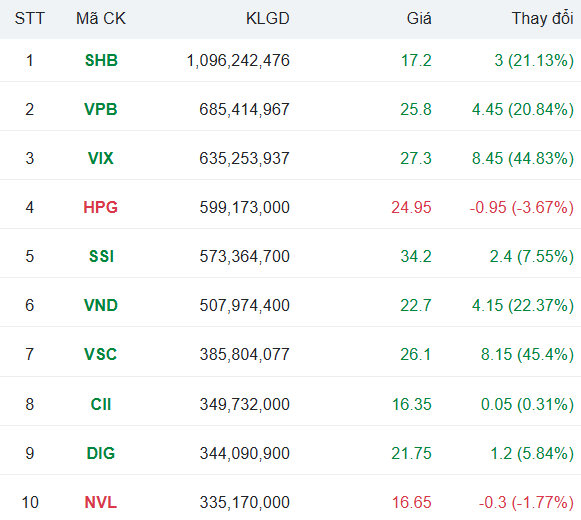Select volume 685,414,967 for VPB
581x520 pixels.
tap(245, 109)
